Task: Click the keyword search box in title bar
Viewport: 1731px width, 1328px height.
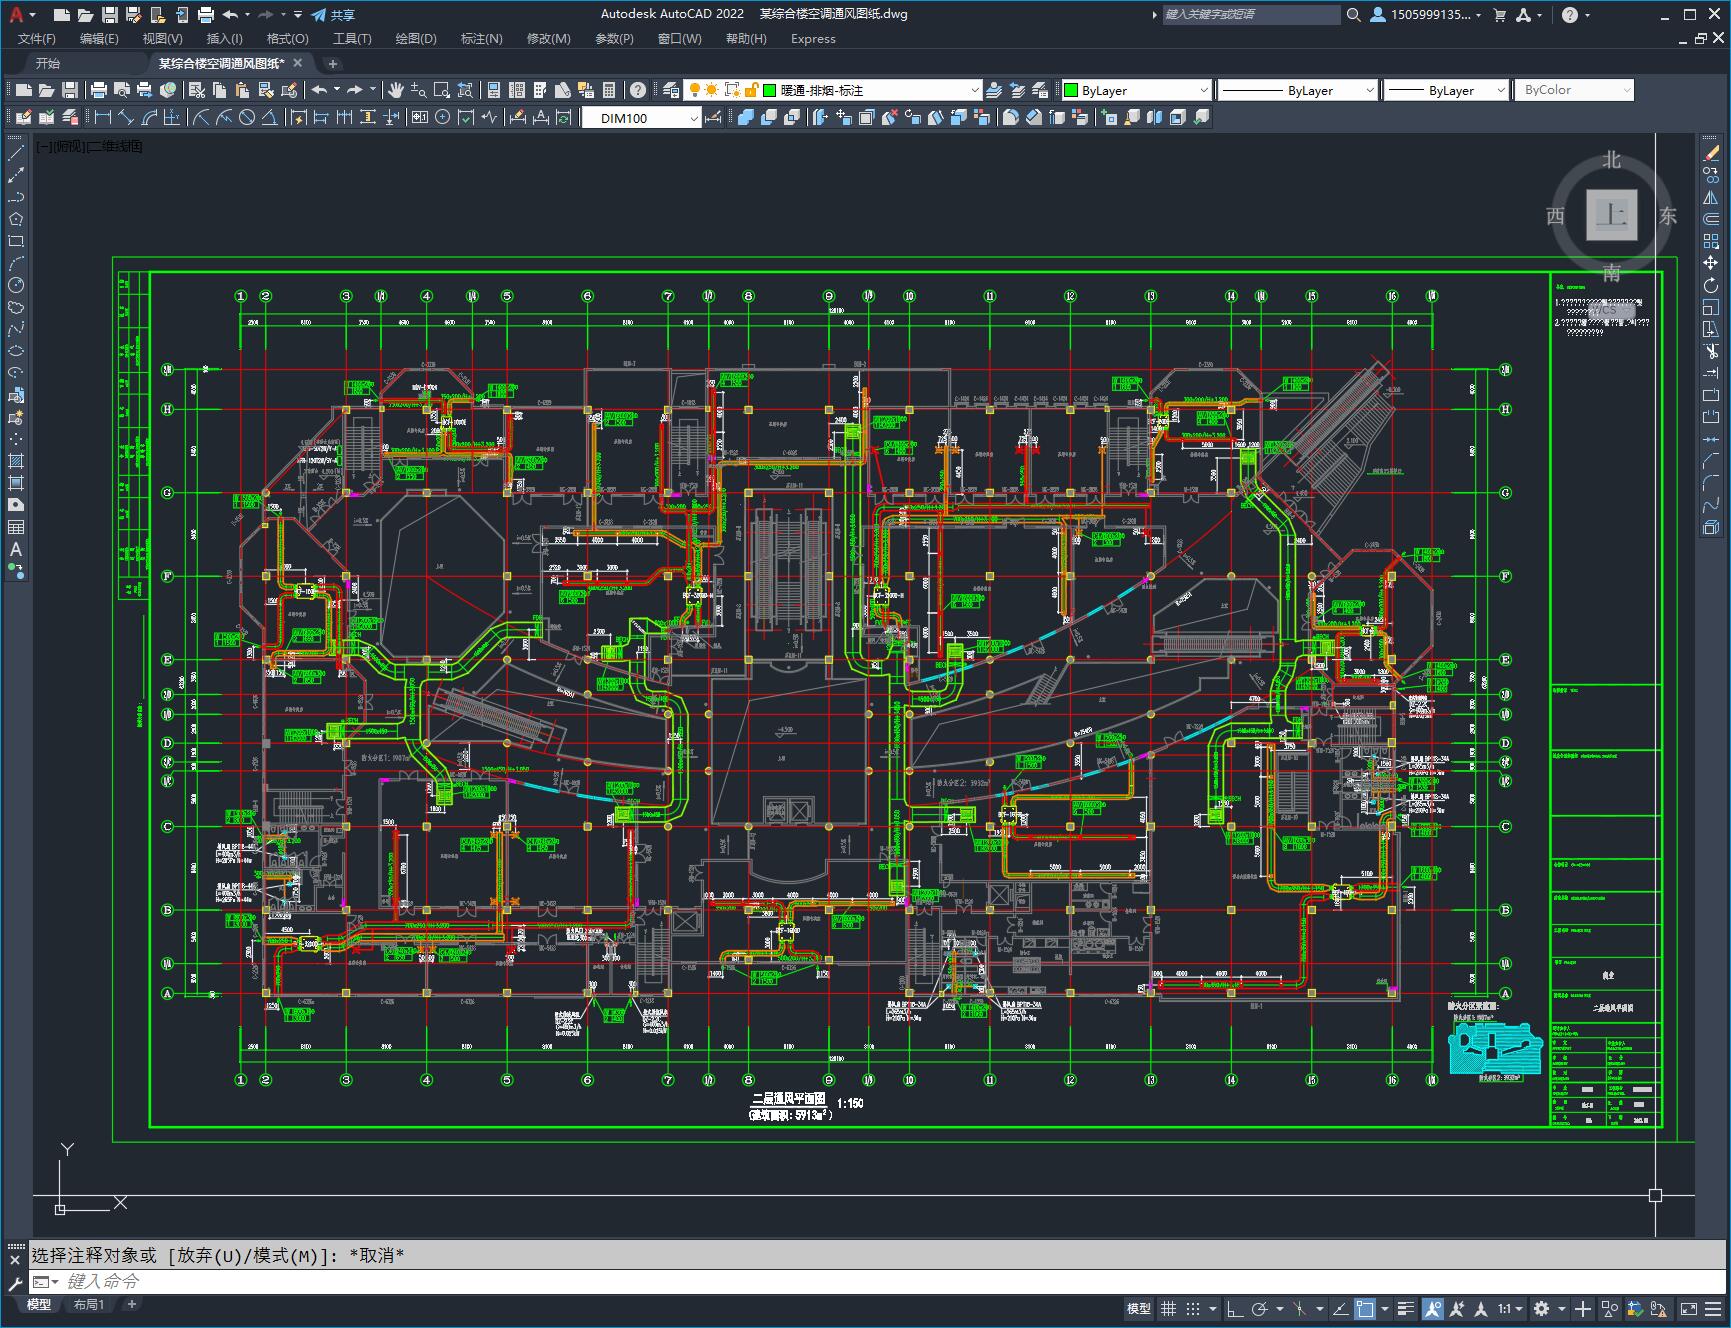Action: (x=1250, y=15)
